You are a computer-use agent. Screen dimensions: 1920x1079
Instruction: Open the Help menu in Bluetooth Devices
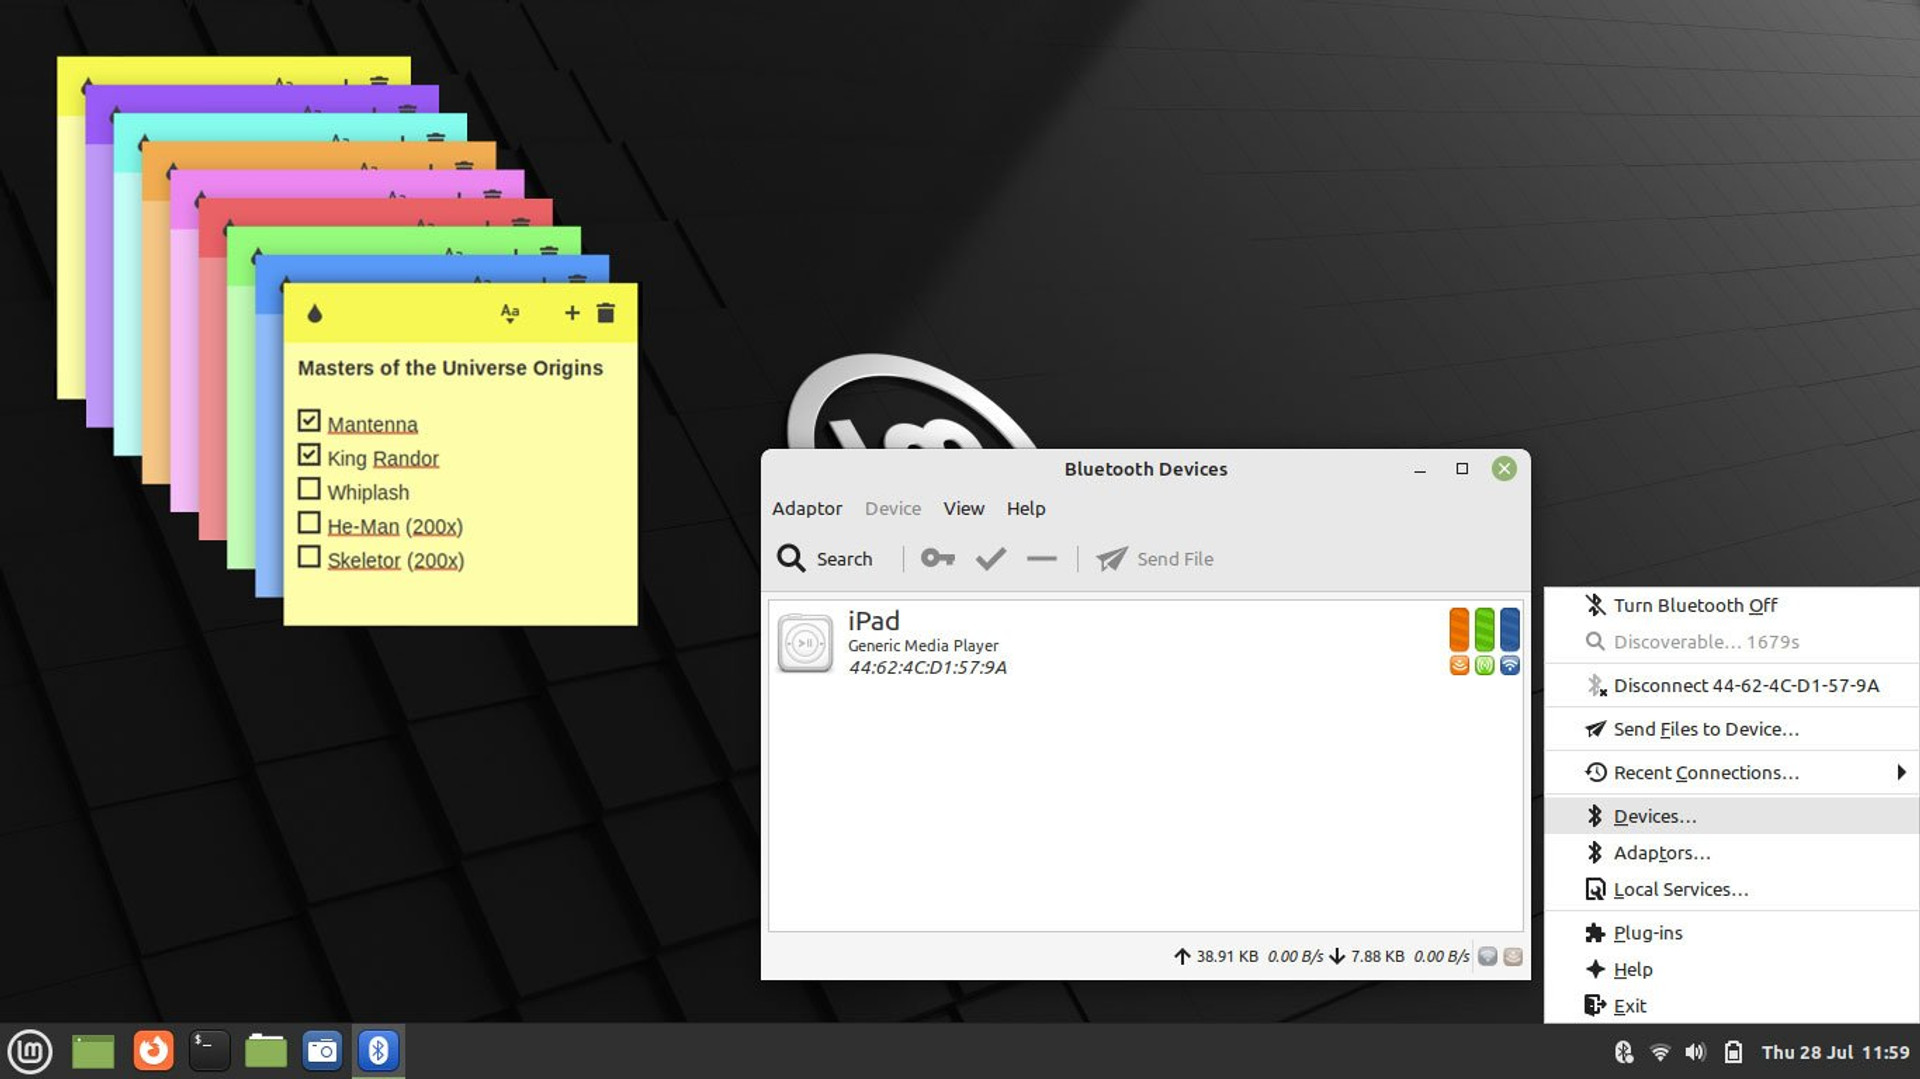[x=1025, y=508]
